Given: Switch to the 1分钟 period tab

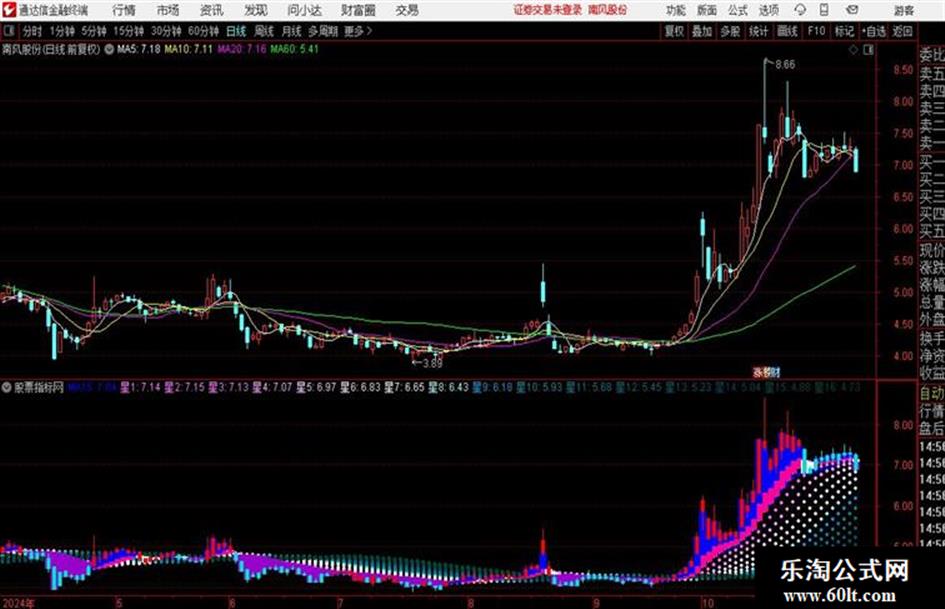Looking at the screenshot, I should pos(62,31).
